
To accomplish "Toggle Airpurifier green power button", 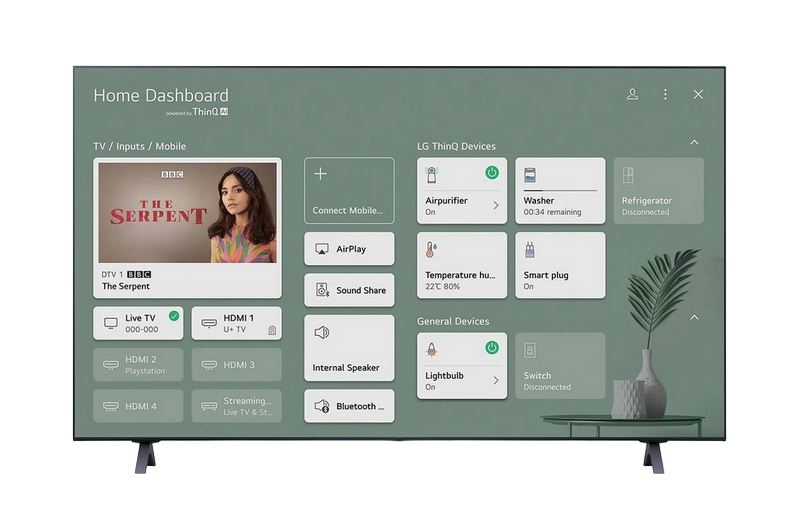I will [x=492, y=173].
